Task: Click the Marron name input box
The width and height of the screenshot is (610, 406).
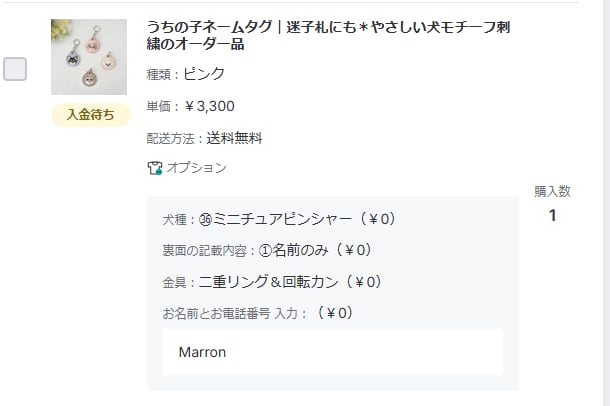Action: [332, 352]
